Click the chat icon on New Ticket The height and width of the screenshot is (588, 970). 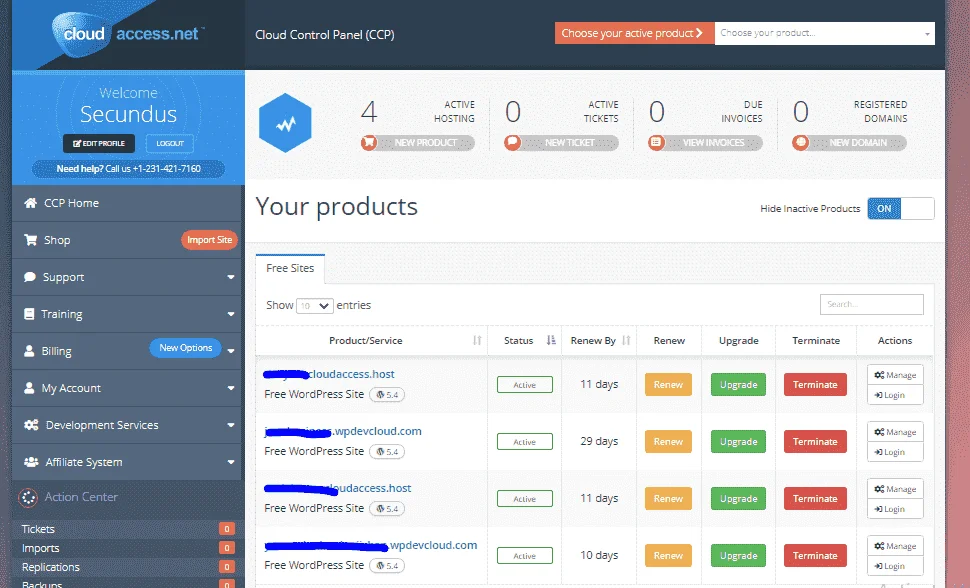[512, 143]
